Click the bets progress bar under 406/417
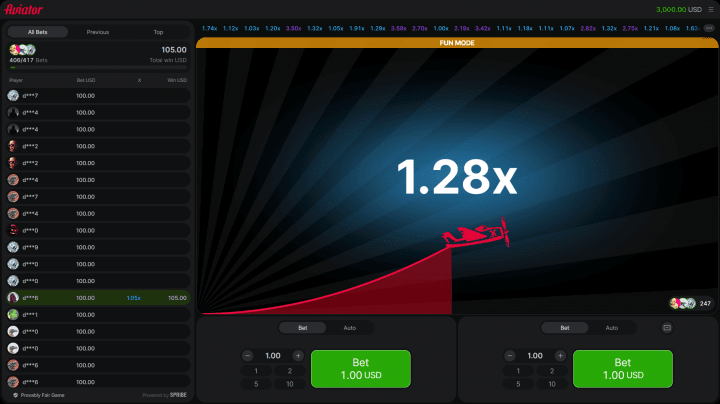The image size is (720, 404). 98,67
